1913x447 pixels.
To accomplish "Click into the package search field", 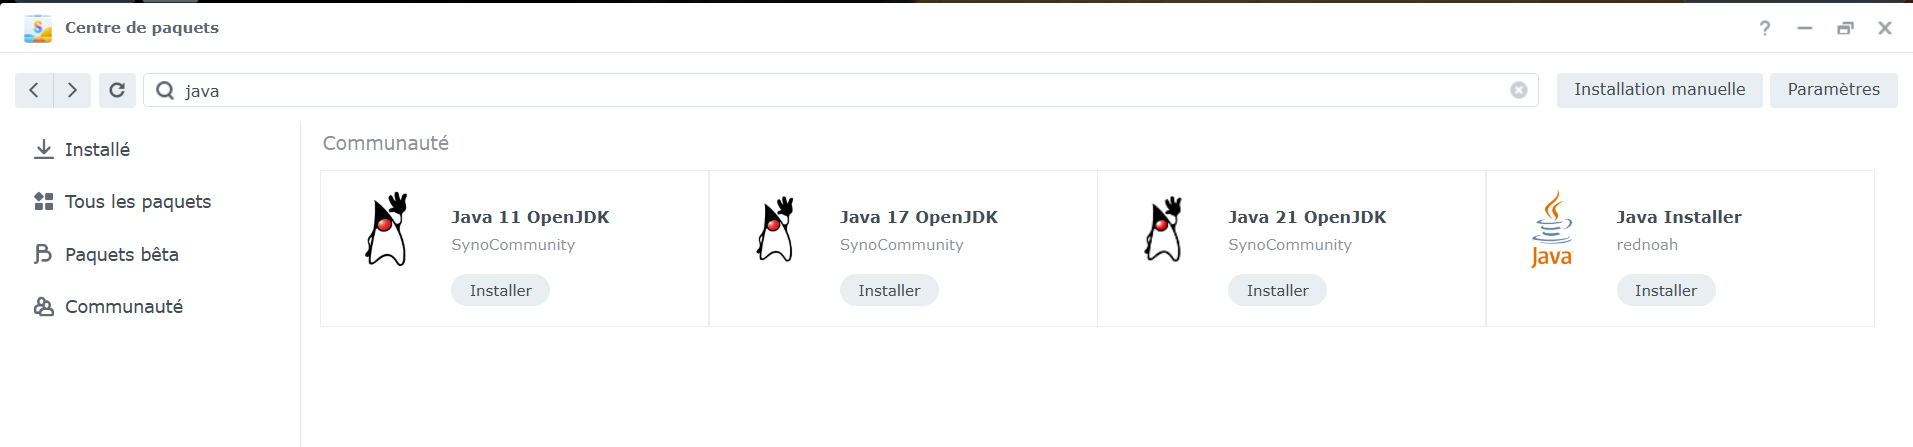I will click(x=841, y=90).
